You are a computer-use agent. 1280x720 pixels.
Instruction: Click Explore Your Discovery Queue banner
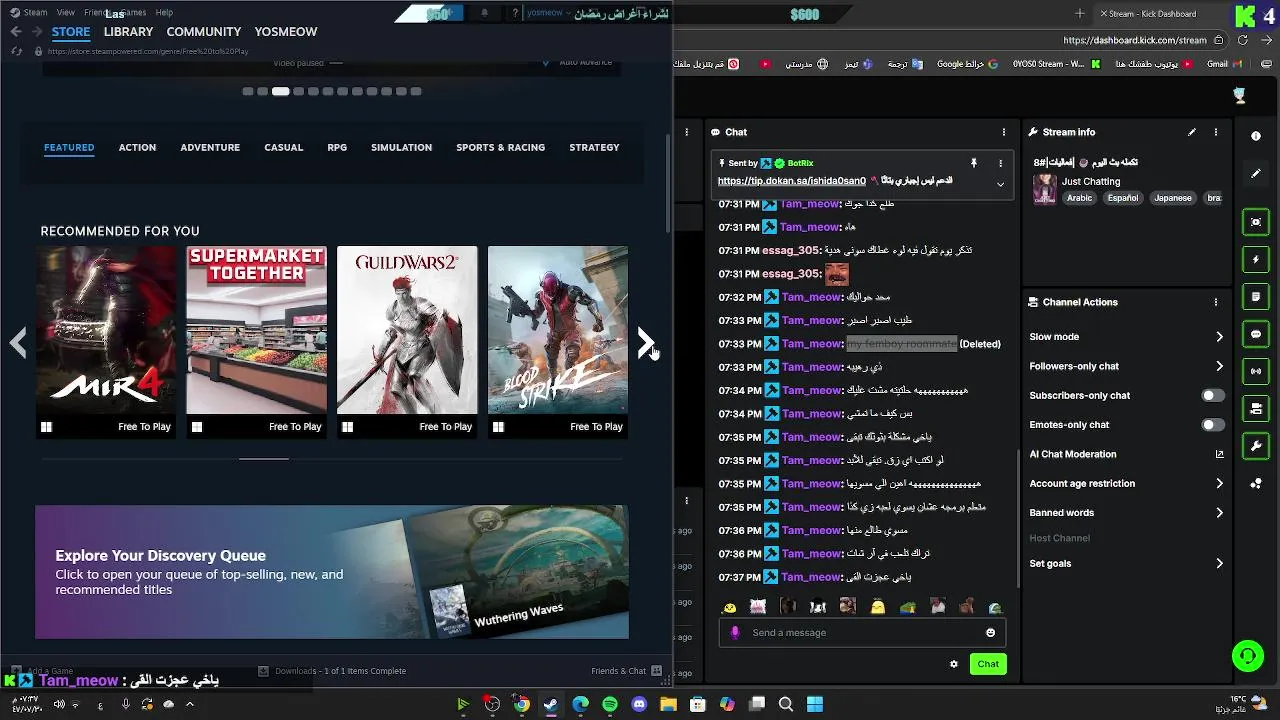coord(332,572)
